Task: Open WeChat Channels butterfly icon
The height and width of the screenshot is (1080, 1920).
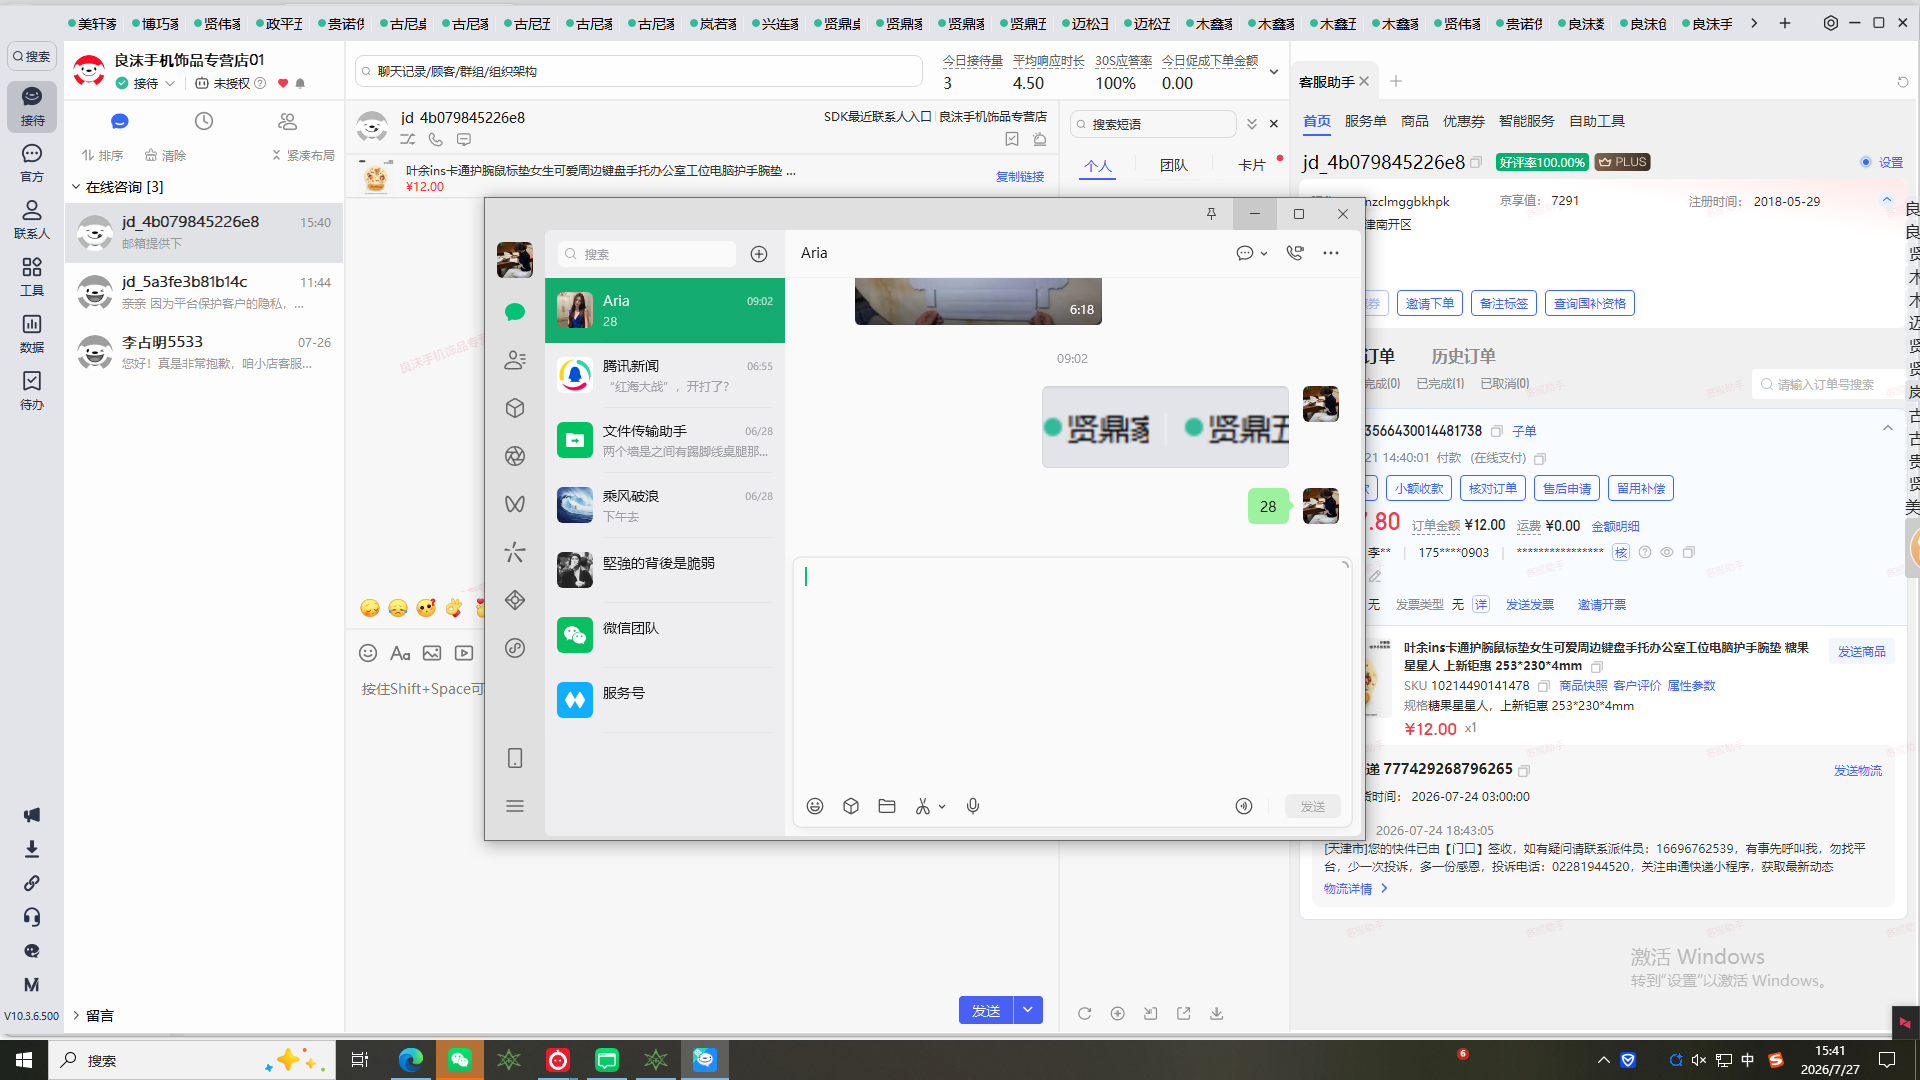Action: 515,504
